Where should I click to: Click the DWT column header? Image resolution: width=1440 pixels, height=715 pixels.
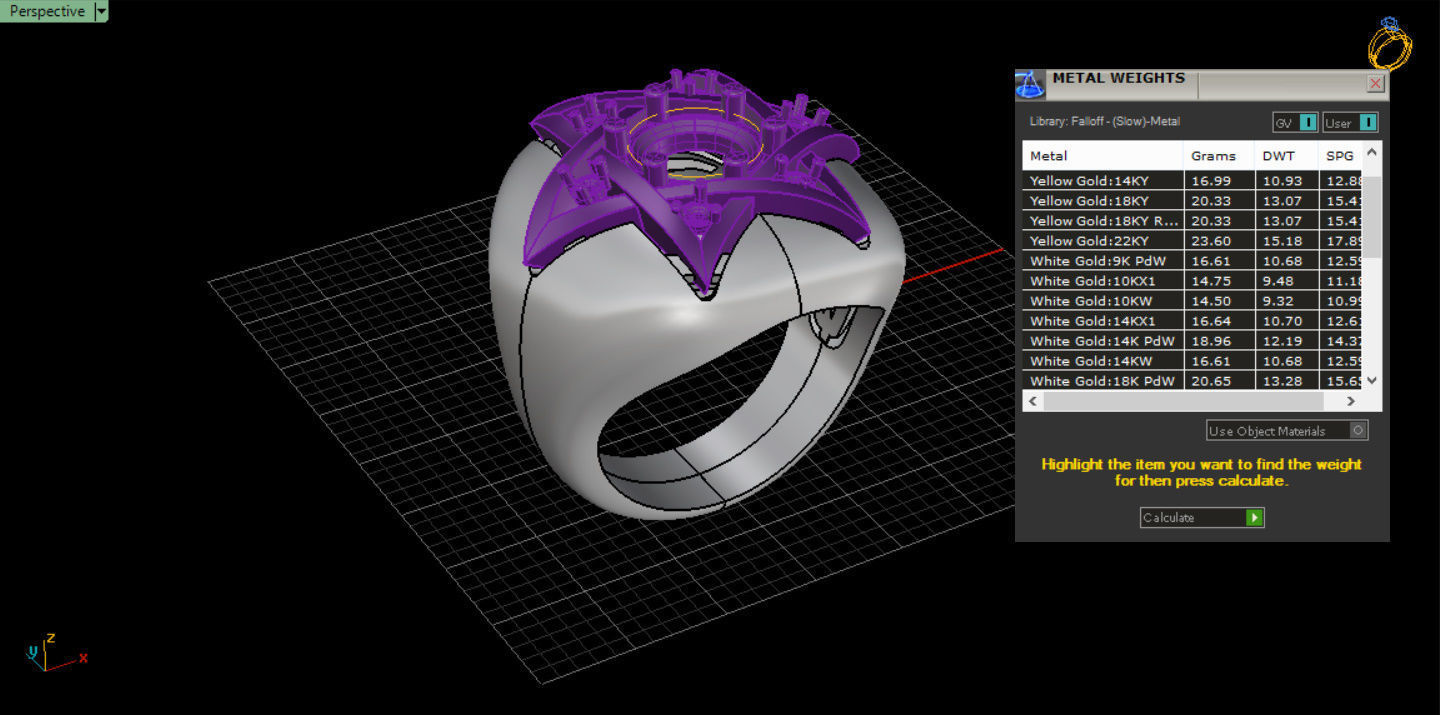coord(1287,156)
